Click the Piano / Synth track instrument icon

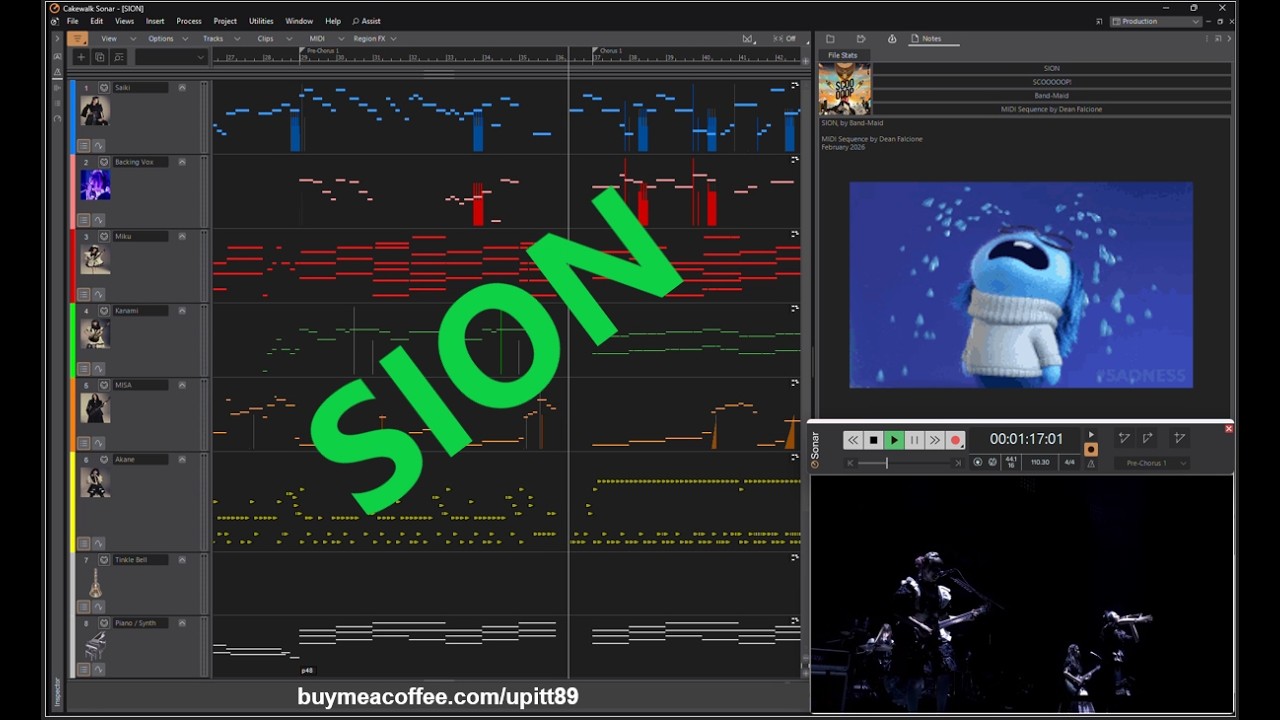95,646
